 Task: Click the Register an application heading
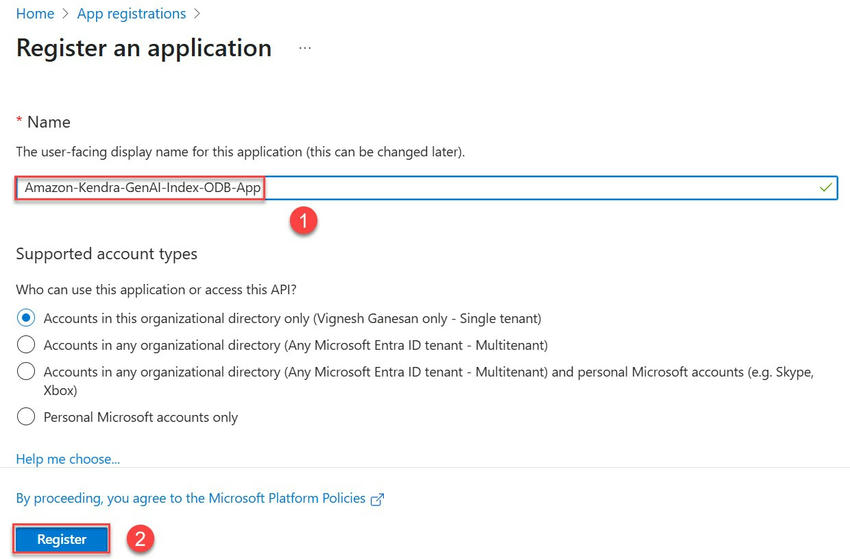144,48
